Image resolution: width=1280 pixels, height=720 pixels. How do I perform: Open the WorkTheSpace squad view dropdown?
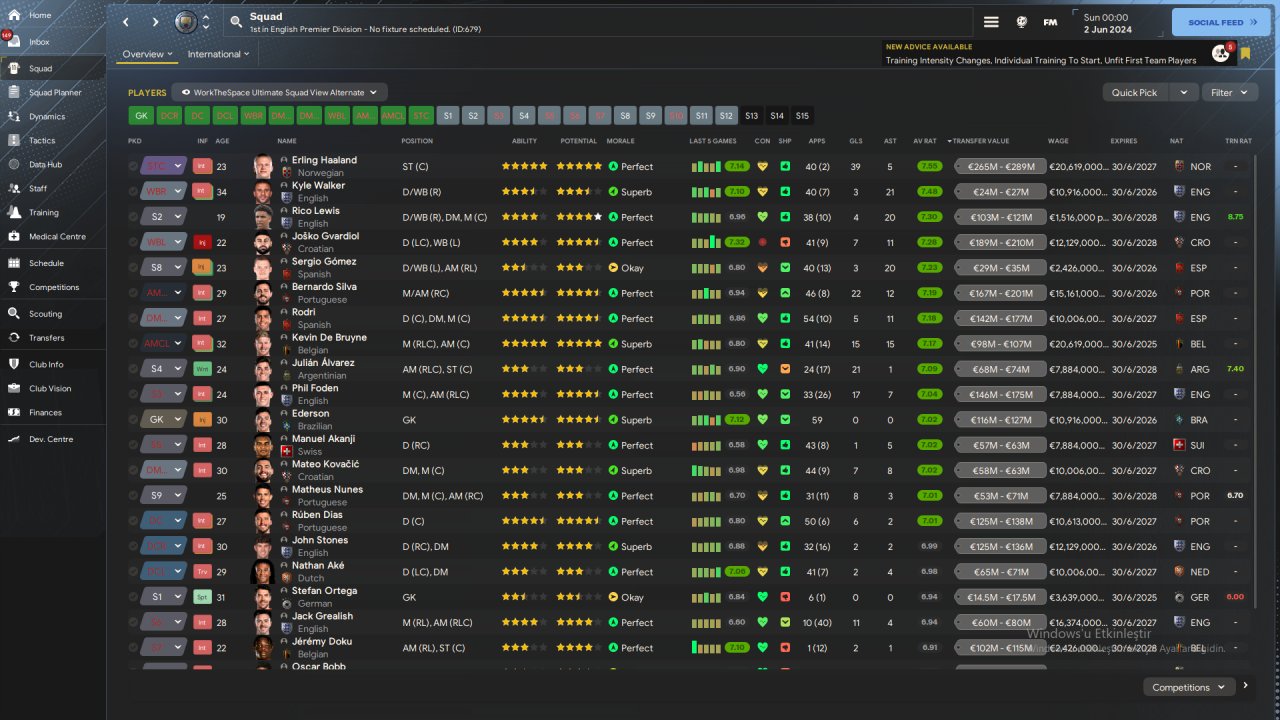click(x=279, y=92)
